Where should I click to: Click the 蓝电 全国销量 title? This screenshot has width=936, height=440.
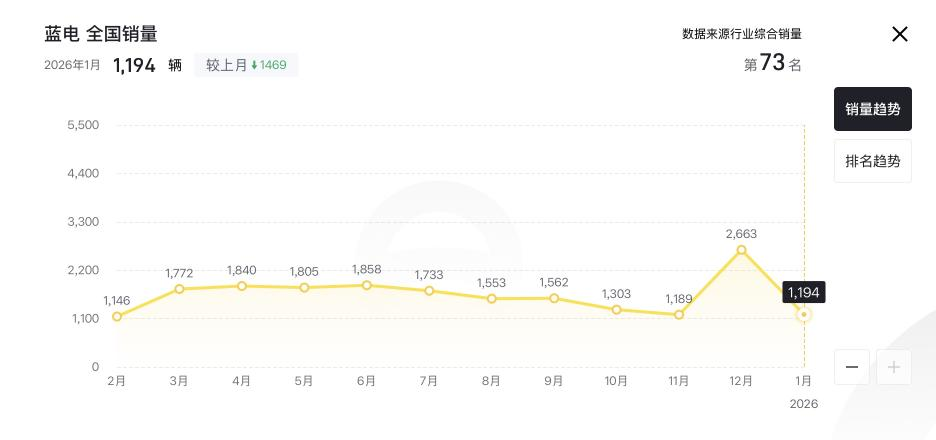pyautogui.click(x=101, y=34)
